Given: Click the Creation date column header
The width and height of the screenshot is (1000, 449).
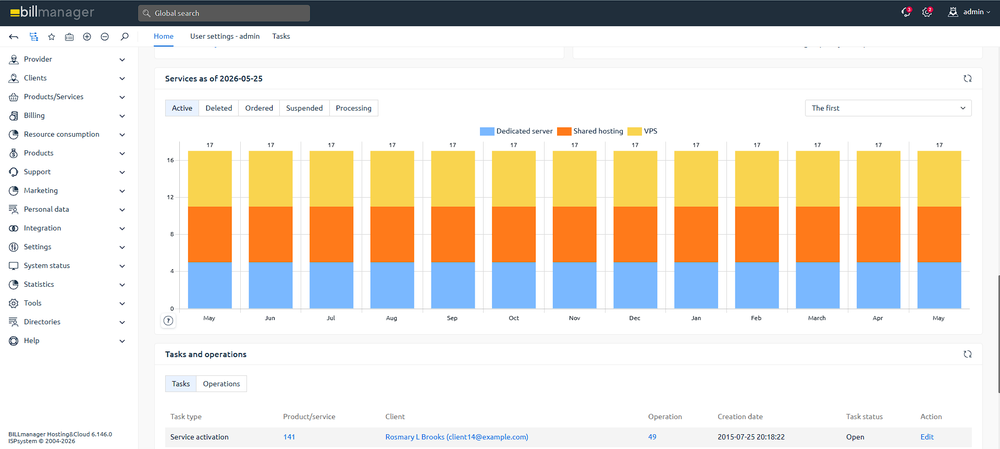Looking at the screenshot, I should coord(740,416).
